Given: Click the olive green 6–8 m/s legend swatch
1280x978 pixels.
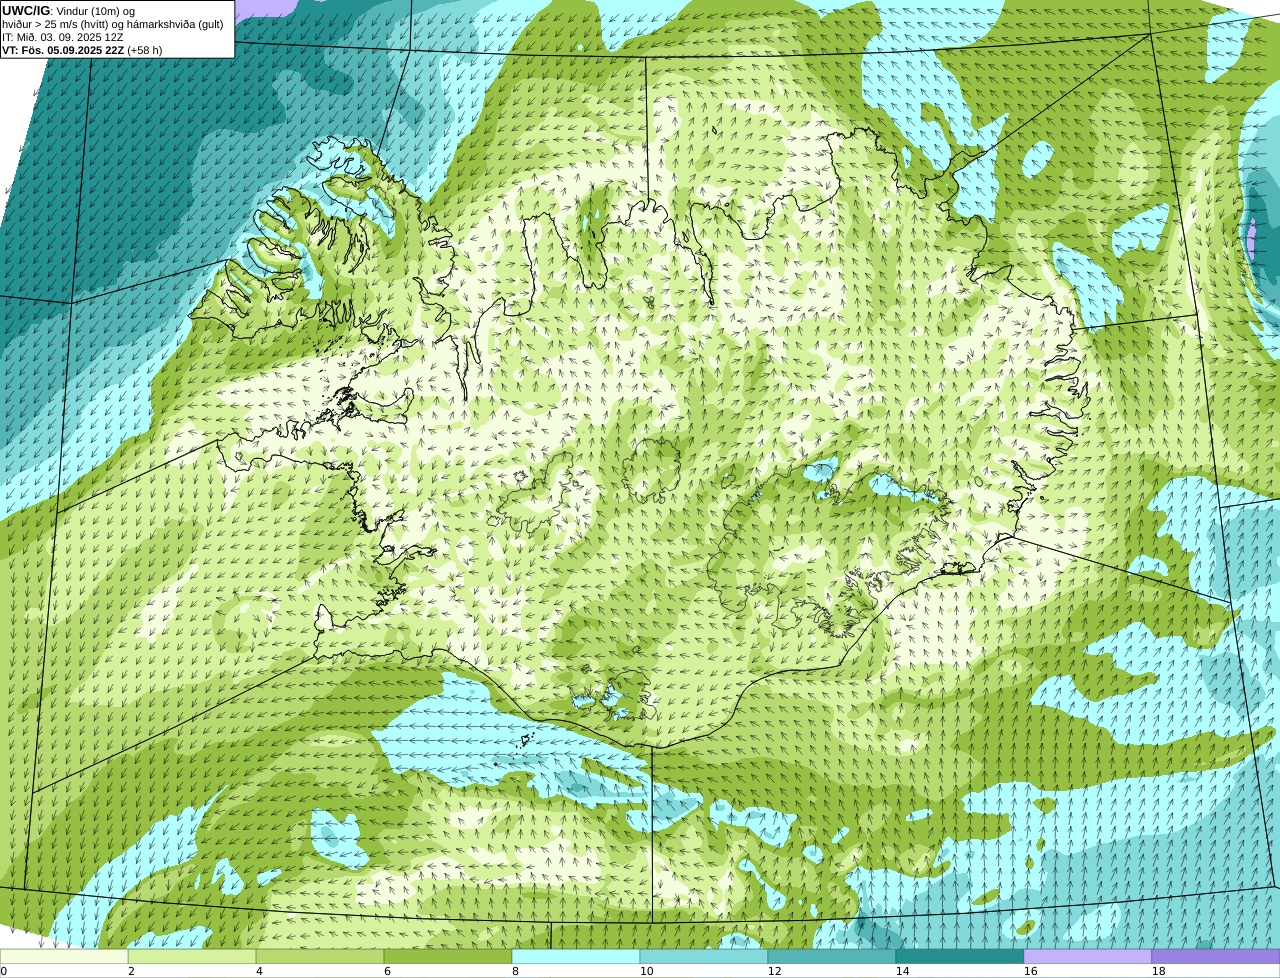Looking at the screenshot, I should click(448, 956).
